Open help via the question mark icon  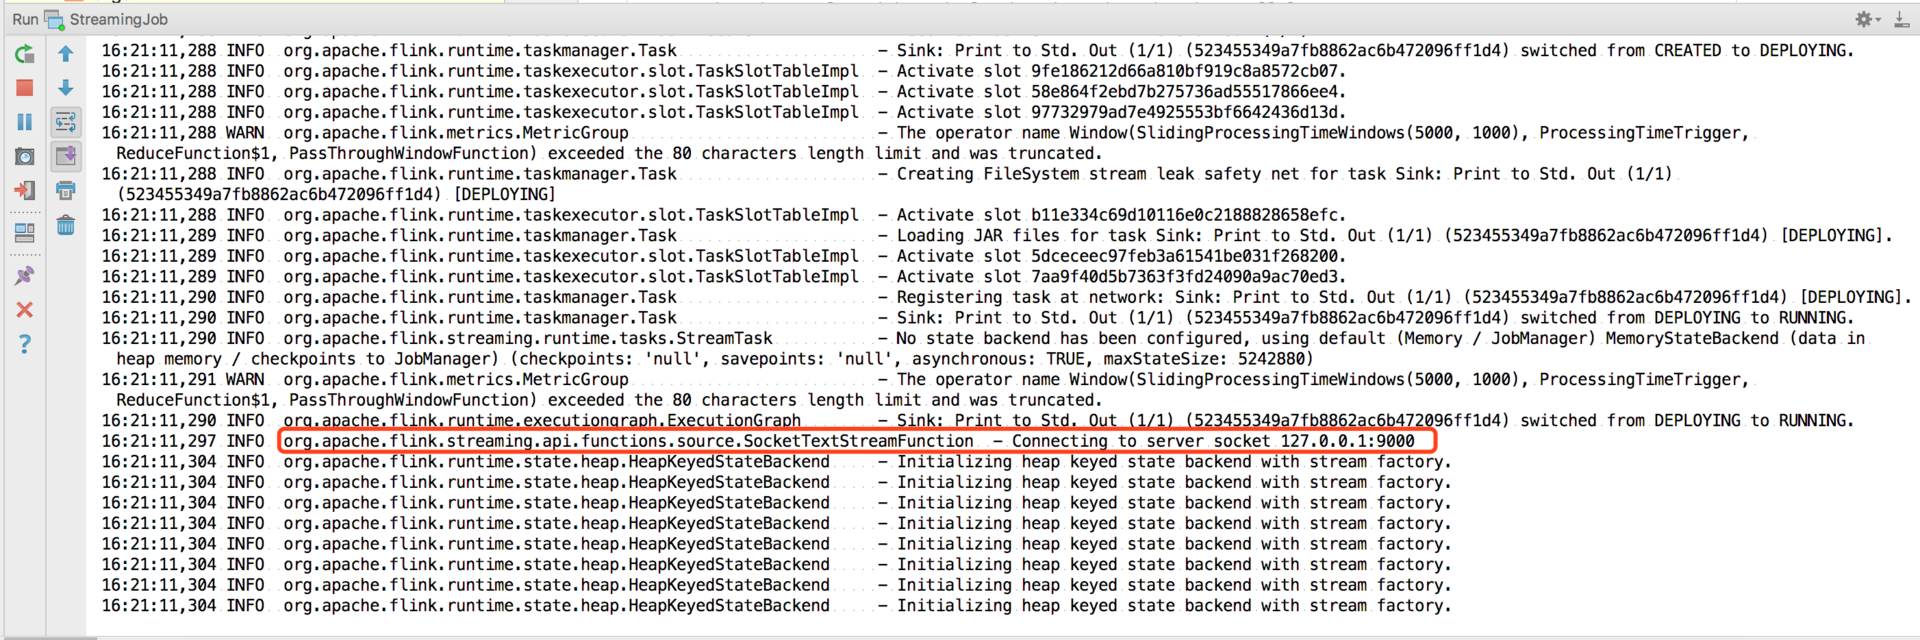click(x=25, y=344)
